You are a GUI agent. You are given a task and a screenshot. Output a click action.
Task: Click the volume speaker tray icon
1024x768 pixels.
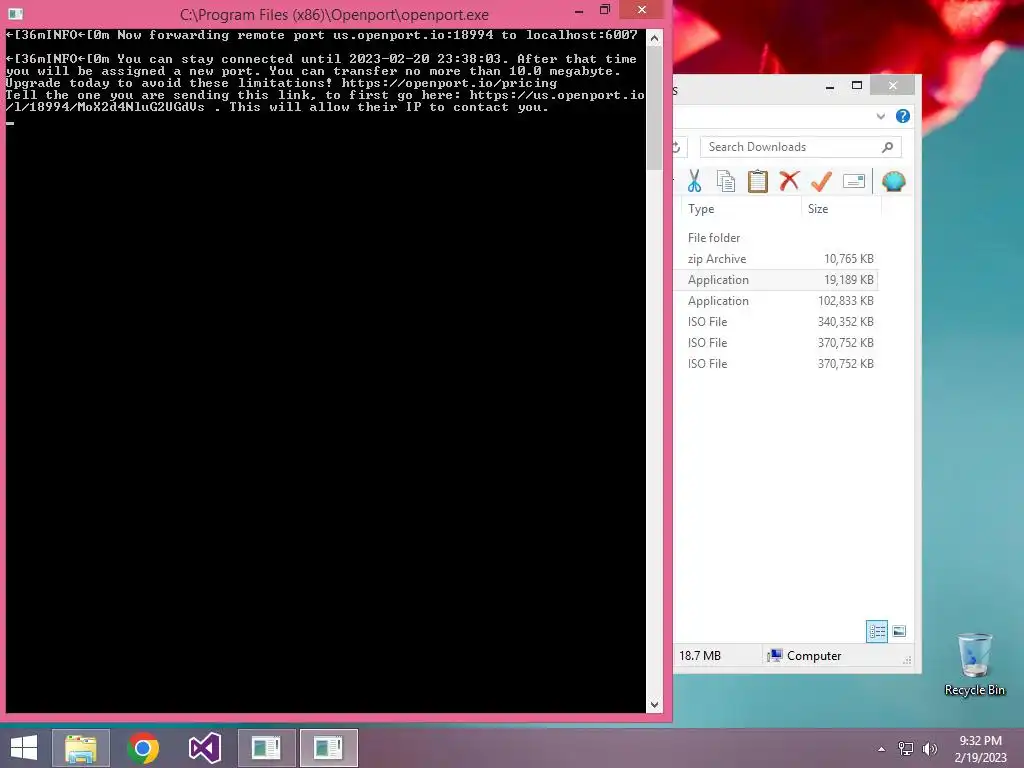(x=929, y=749)
